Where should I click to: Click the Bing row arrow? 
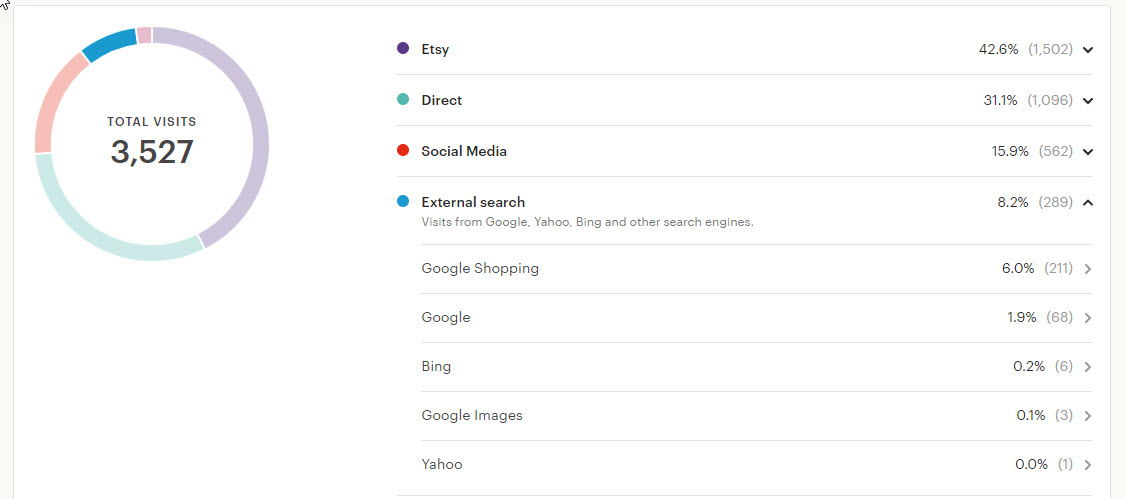point(1088,367)
